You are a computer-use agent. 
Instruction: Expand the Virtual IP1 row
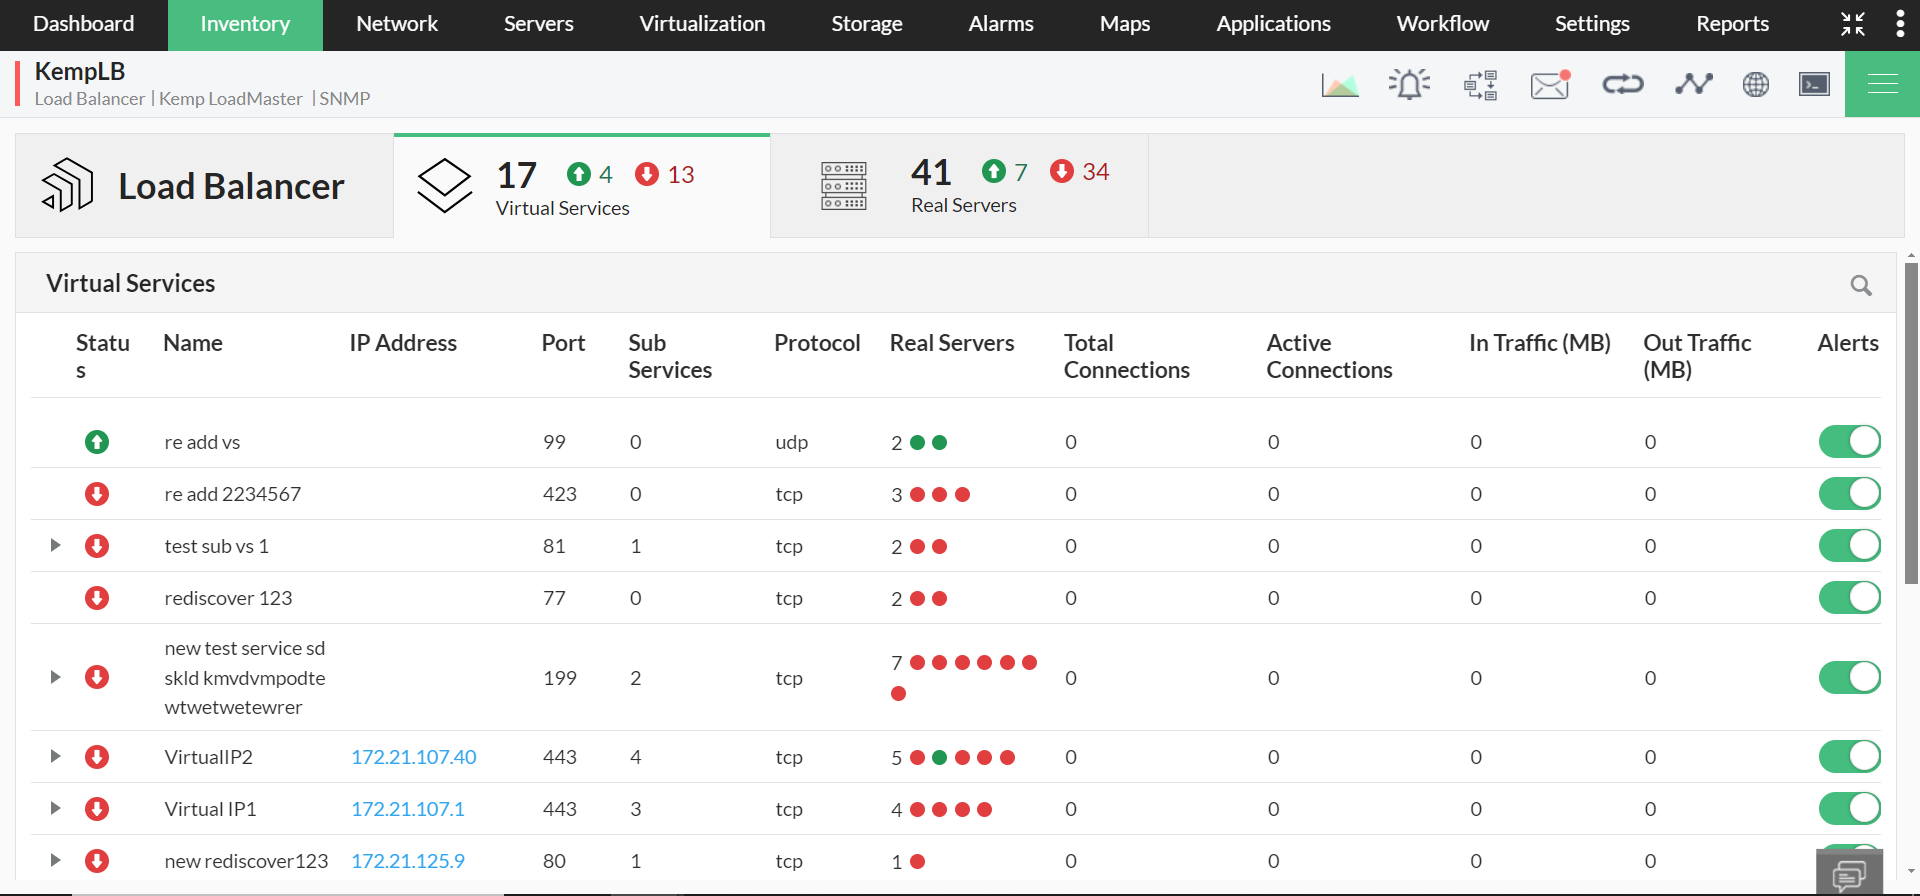56,808
